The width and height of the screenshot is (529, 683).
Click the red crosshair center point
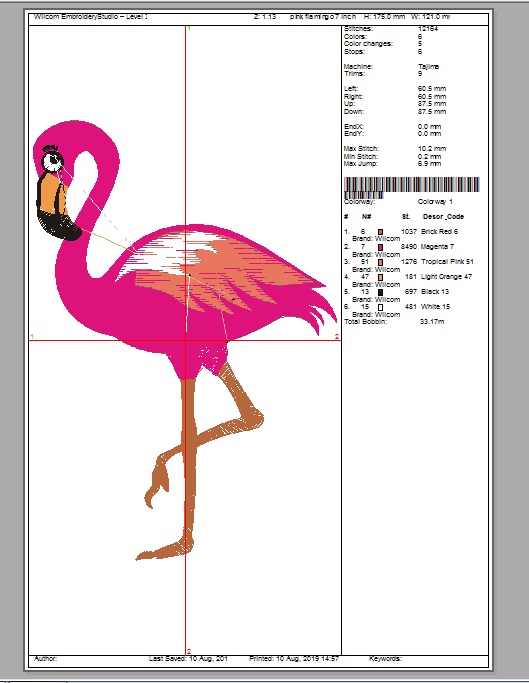[186, 340]
